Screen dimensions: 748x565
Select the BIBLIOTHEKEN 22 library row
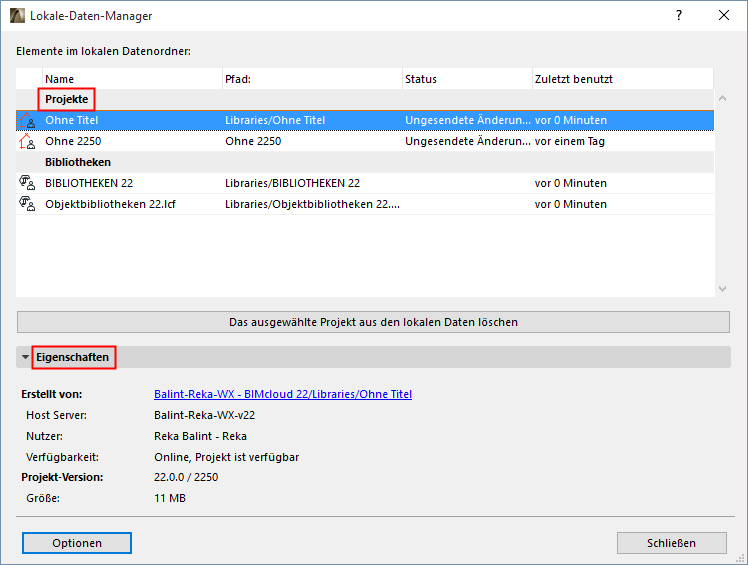point(300,183)
